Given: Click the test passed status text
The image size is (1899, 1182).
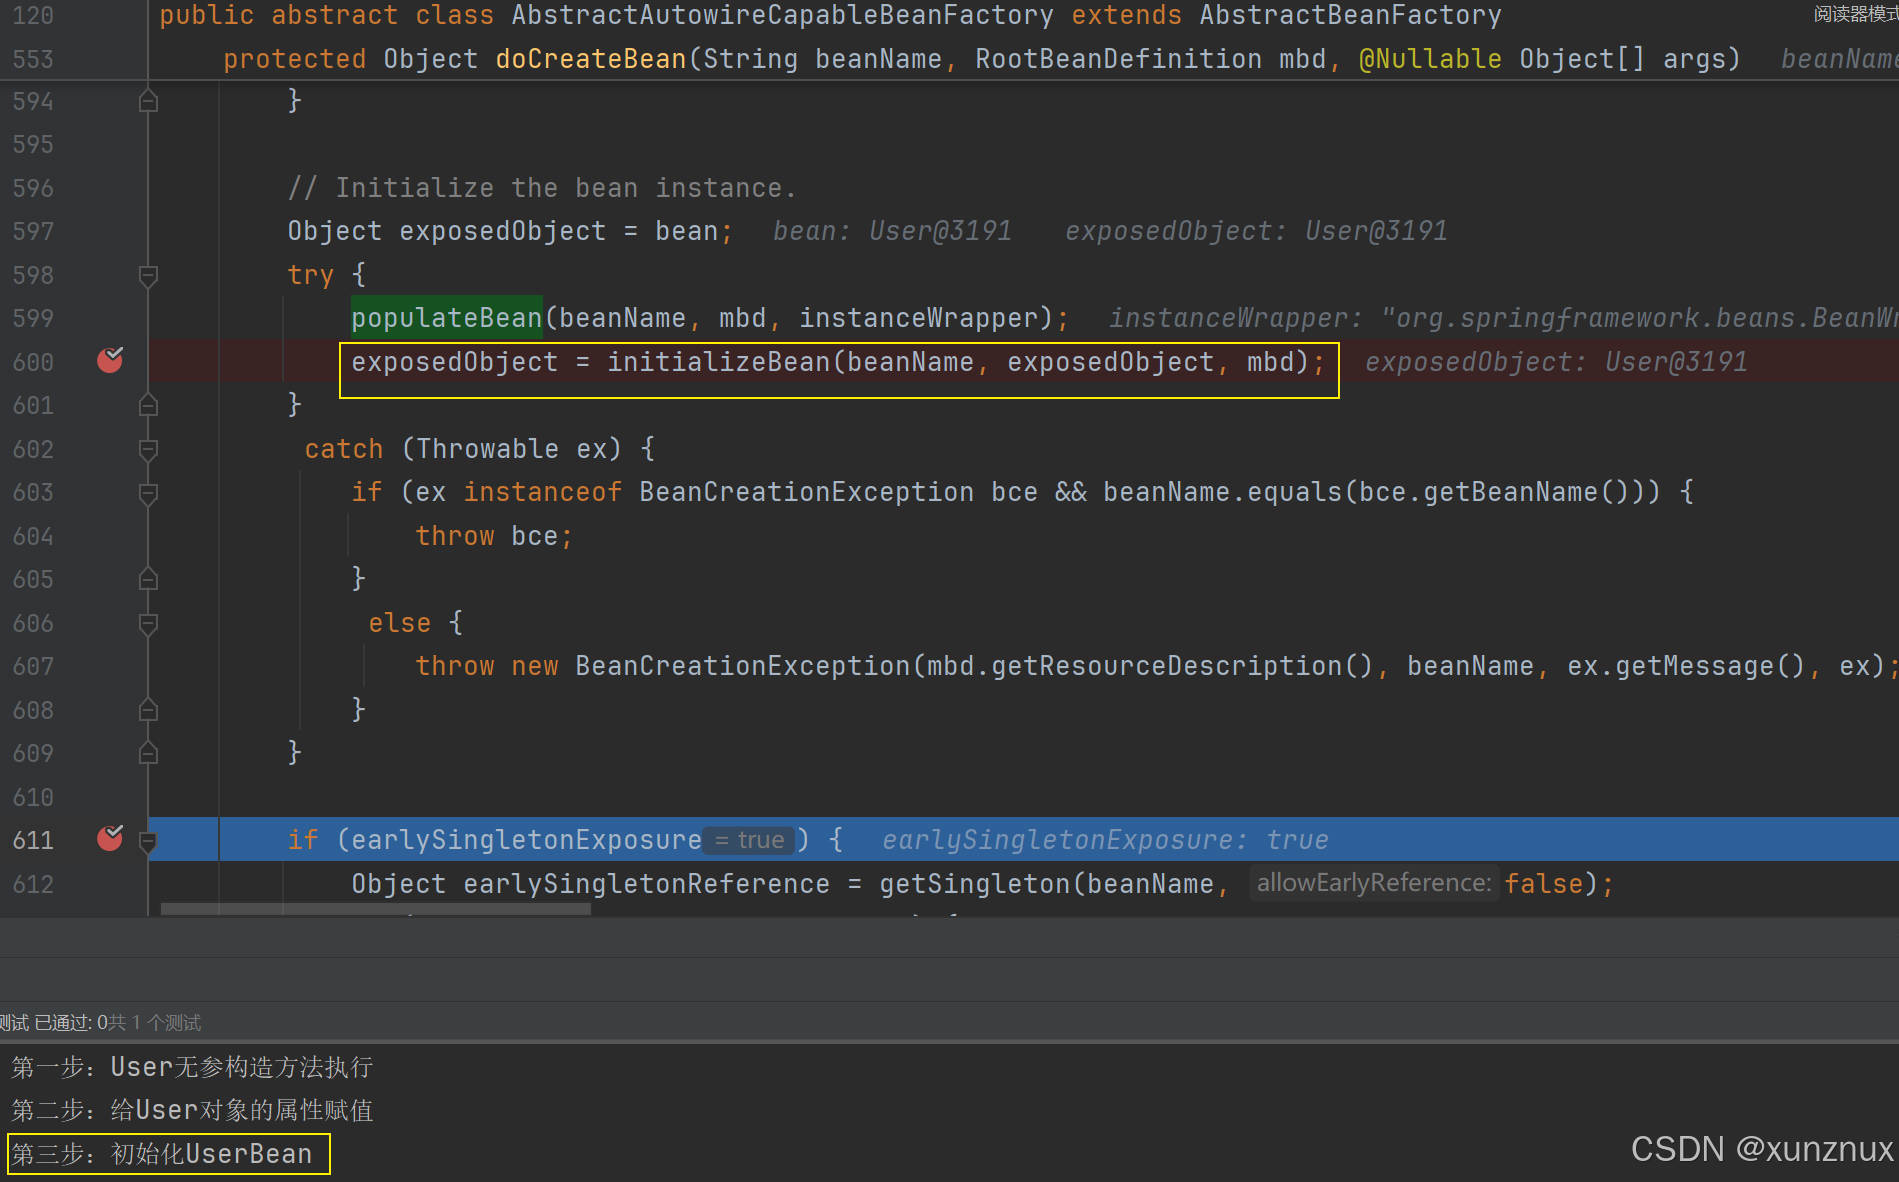Looking at the screenshot, I should 100,1022.
